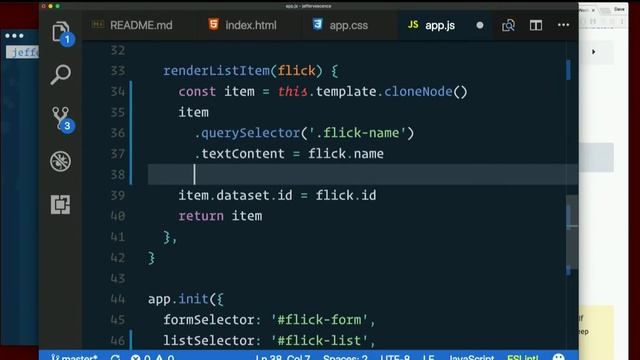
Task: Click on 'app.init' in line 44
Action: (x=178, y=299)
